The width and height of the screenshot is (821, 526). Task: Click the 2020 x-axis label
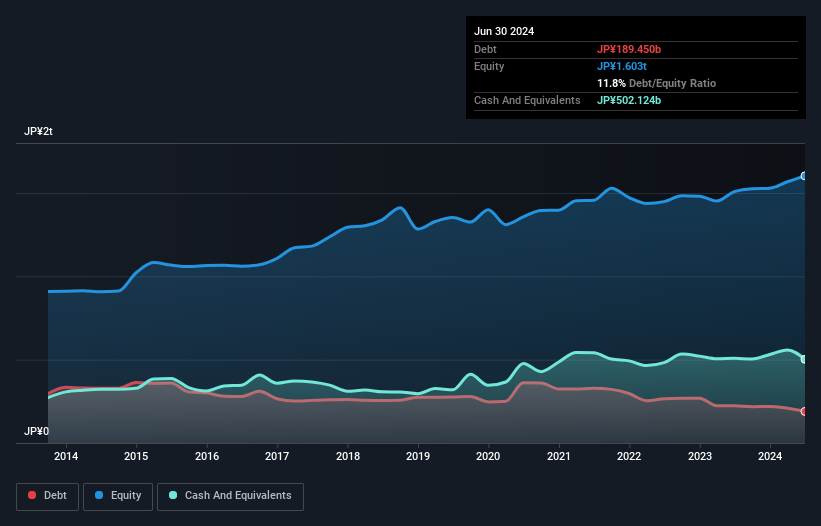pyautogui.click(x=488, y=456)
